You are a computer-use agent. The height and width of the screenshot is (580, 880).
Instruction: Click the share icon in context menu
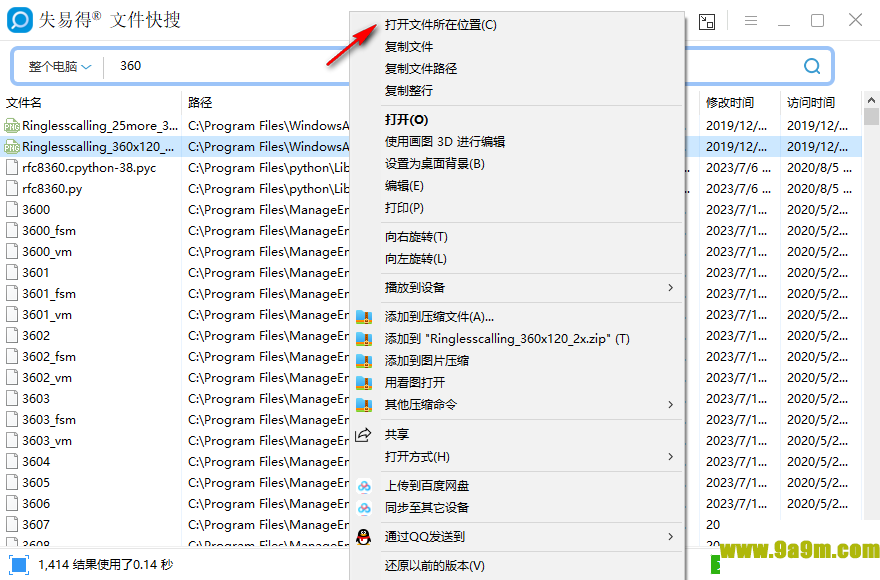pos(364,435)
